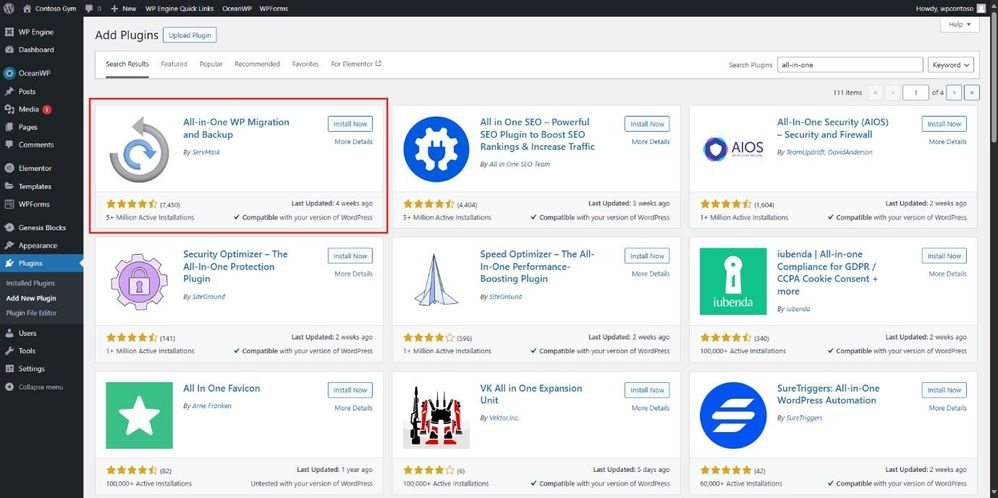Click the All In One Favicon star icon

click(139, 415)
